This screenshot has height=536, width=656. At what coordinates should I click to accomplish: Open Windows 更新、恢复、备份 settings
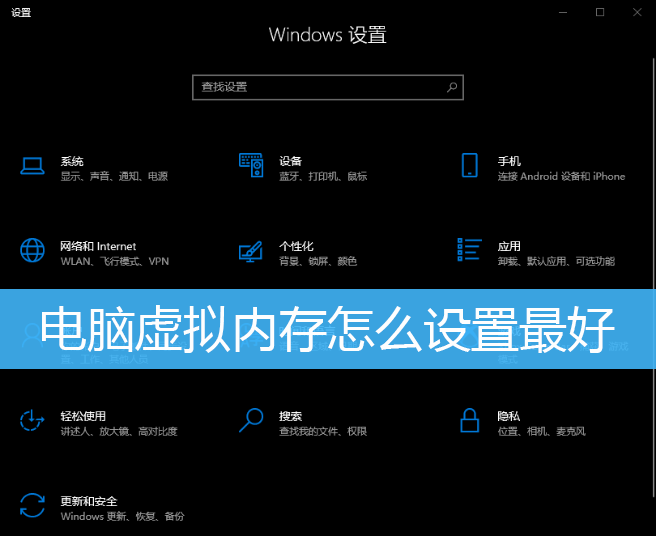[122, 516]
